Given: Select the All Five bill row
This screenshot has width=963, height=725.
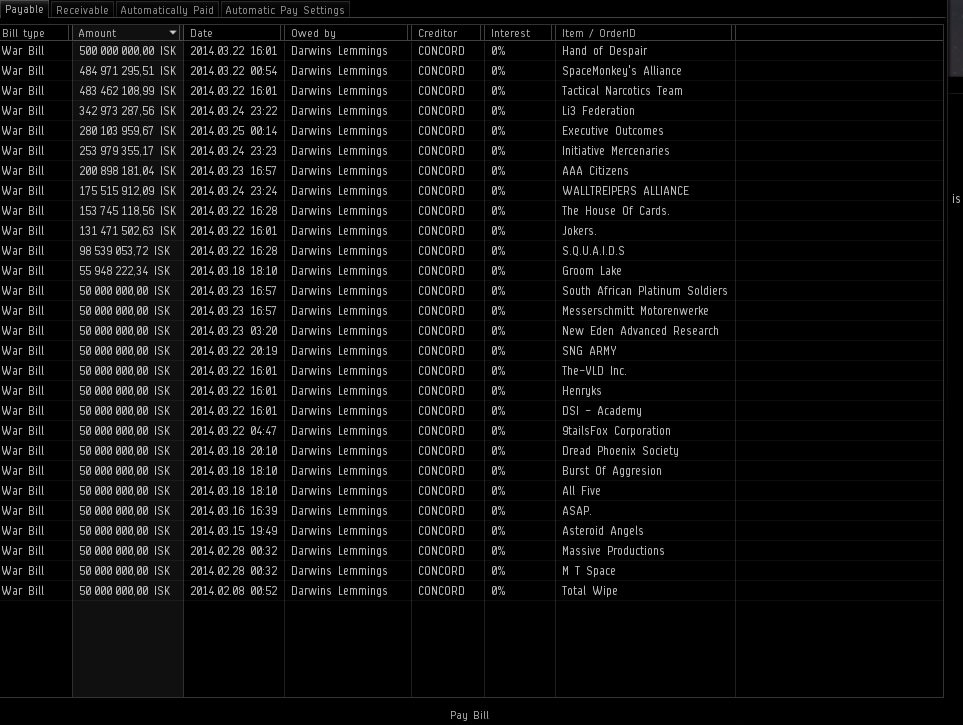Looking at the screenshot, I should (472, 491).
